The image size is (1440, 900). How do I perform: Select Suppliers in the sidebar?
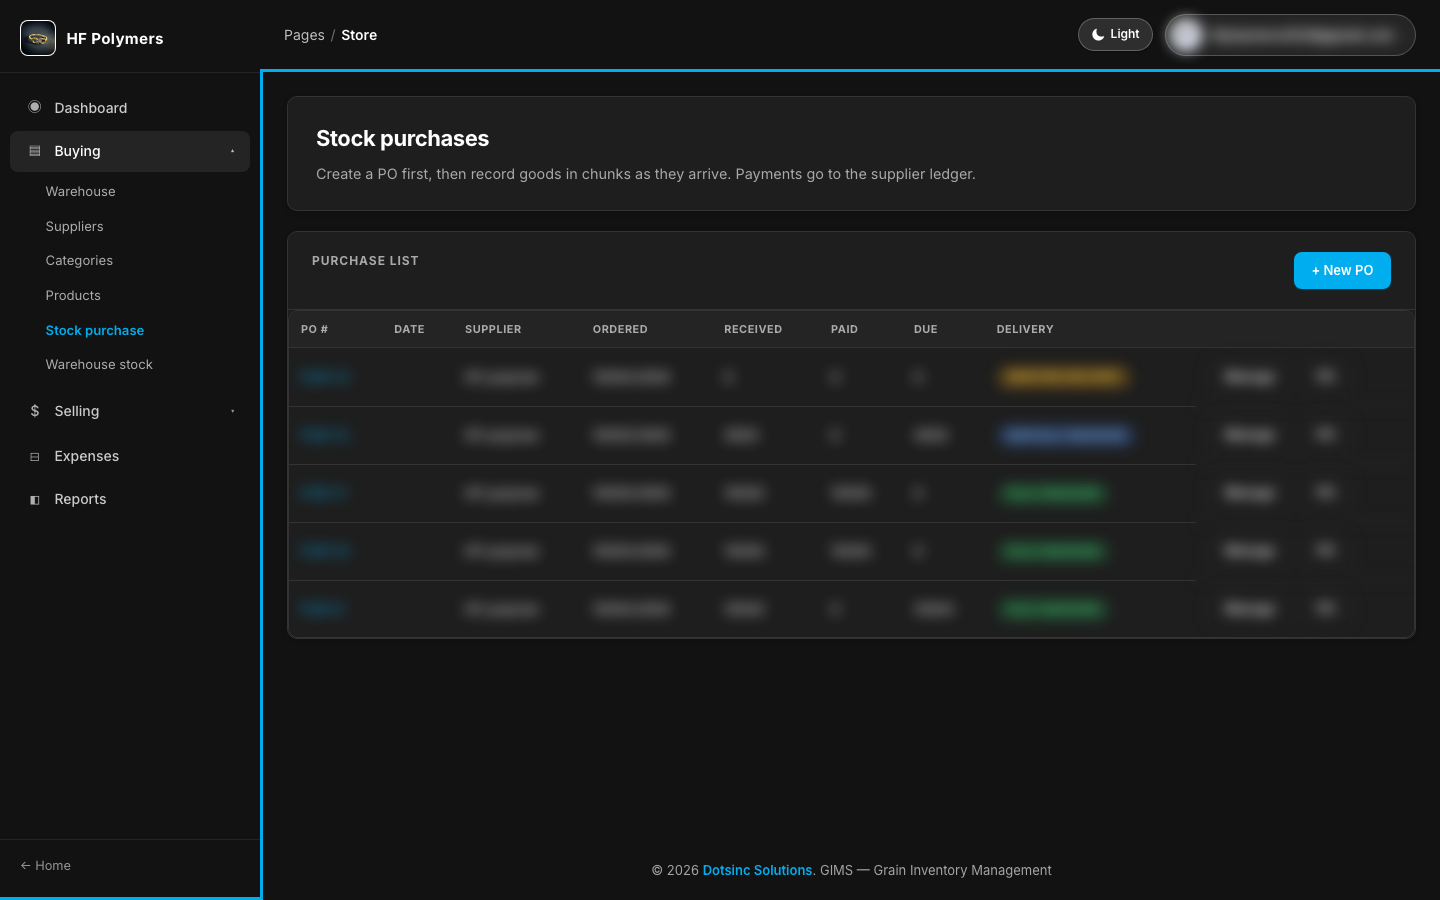click(x=74, y=227)
